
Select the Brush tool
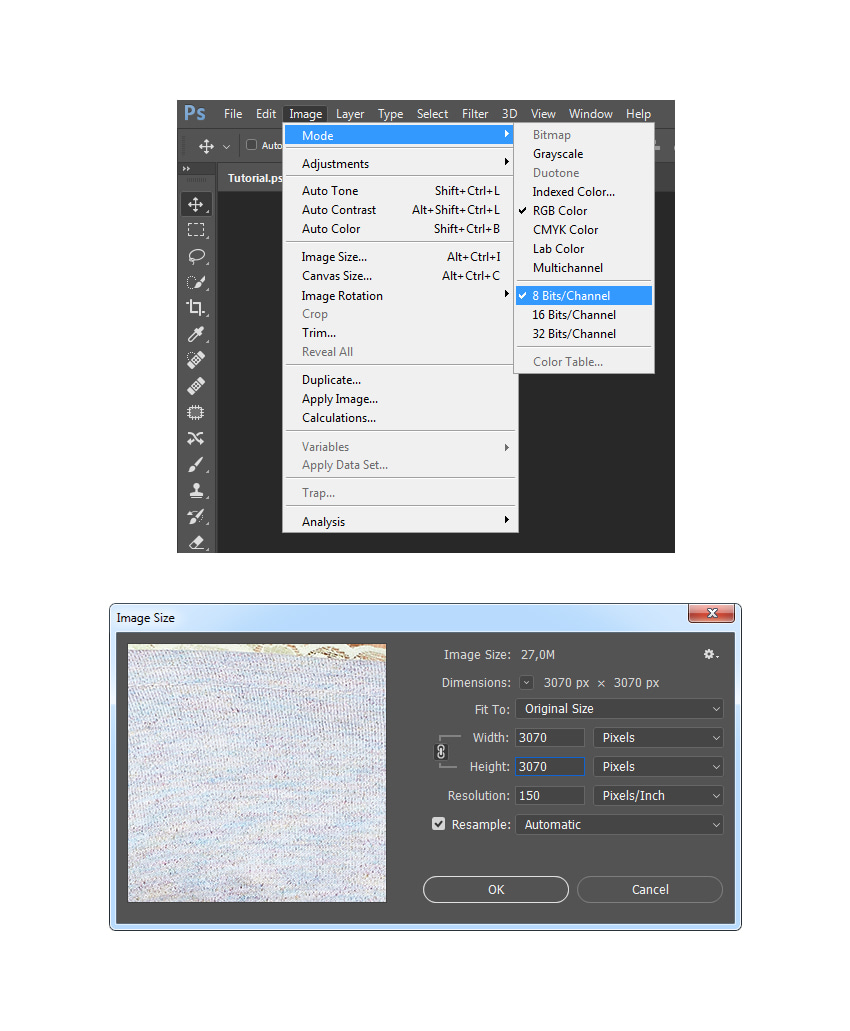pyautogui.click(x=196, y=464)
